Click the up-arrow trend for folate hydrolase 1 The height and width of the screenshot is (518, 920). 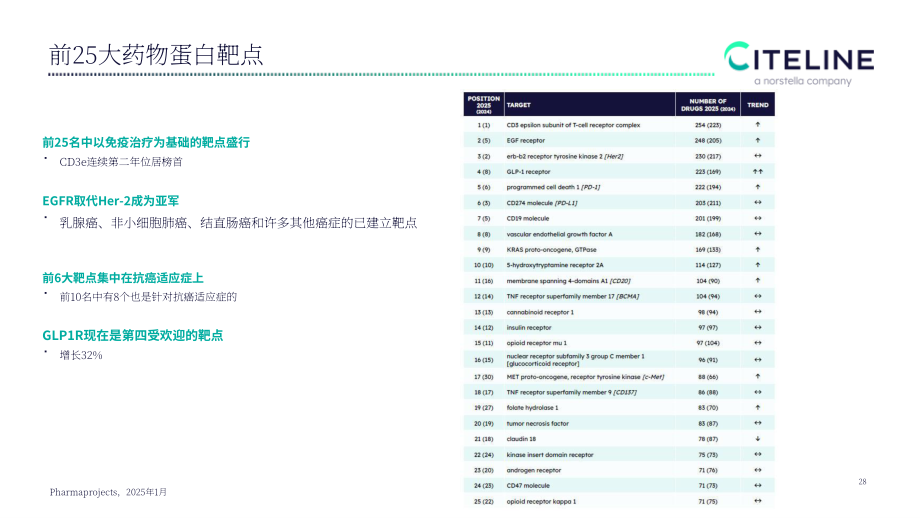[x=757, y=407]
